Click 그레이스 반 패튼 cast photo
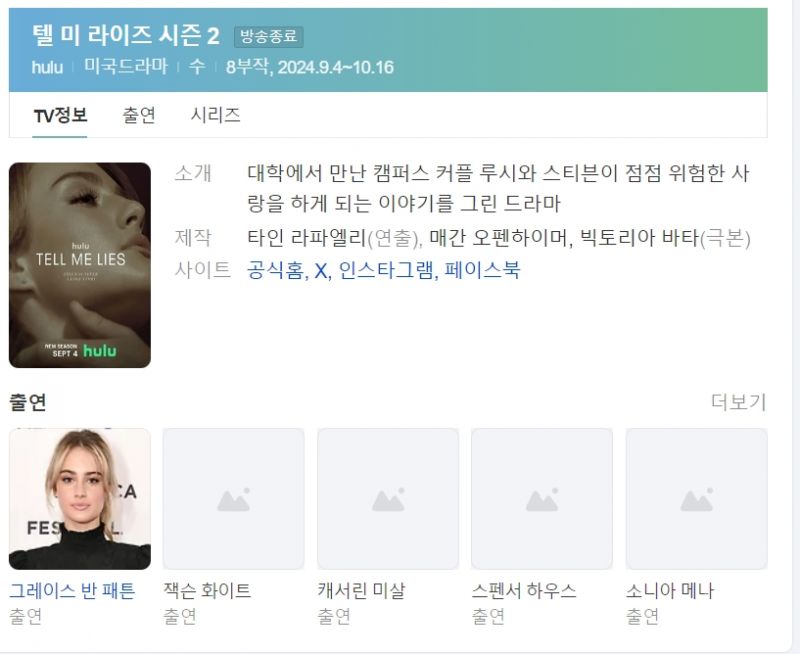The image size is (800, 654). pos(80,499)
